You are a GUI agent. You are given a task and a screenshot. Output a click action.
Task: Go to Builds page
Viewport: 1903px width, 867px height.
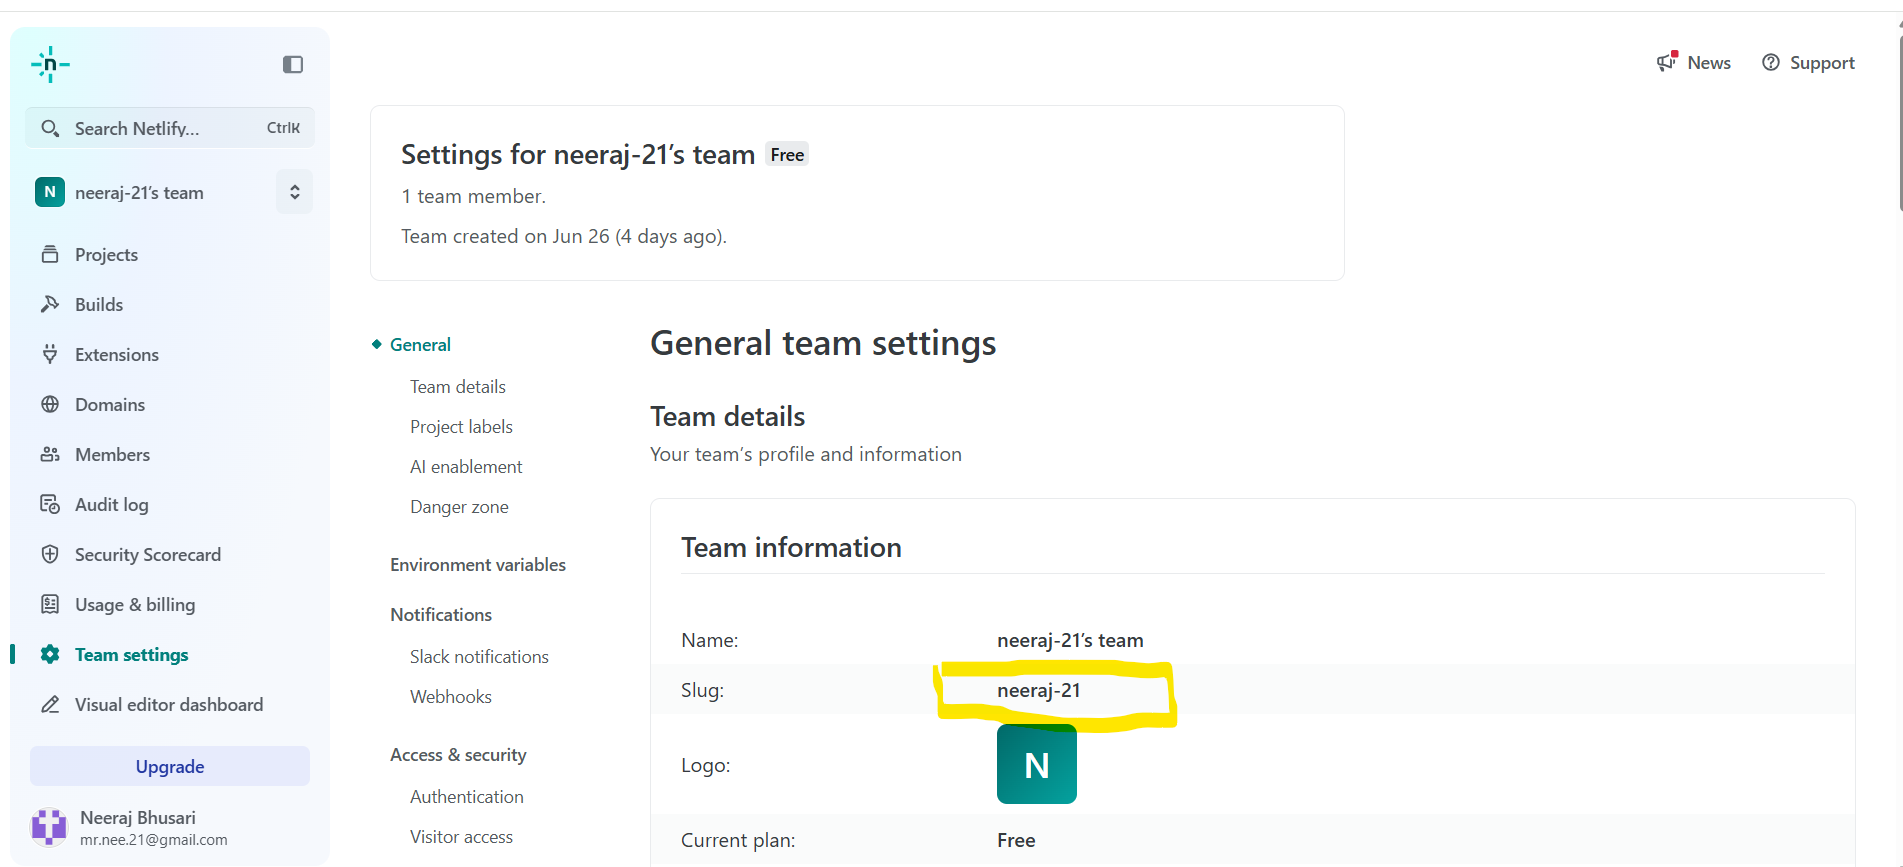[99, 304]
